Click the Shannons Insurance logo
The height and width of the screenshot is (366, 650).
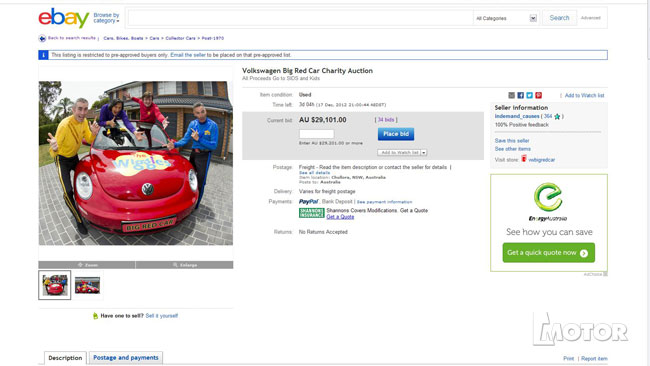311,213
